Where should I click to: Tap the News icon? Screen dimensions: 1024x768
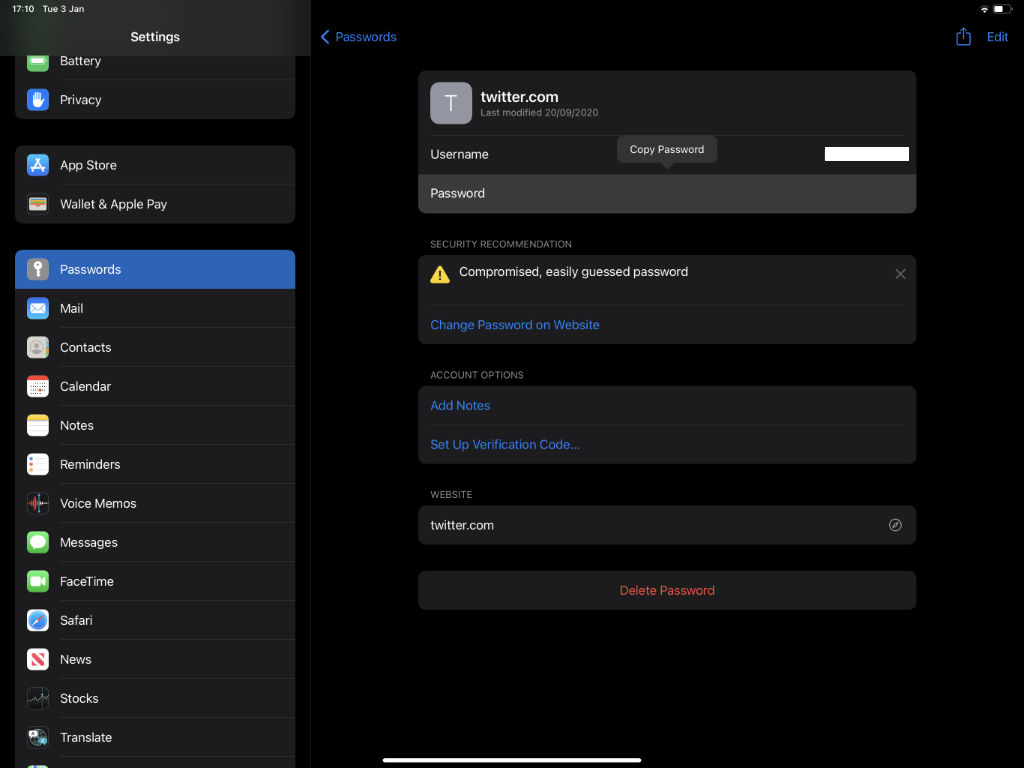point(38,660)
